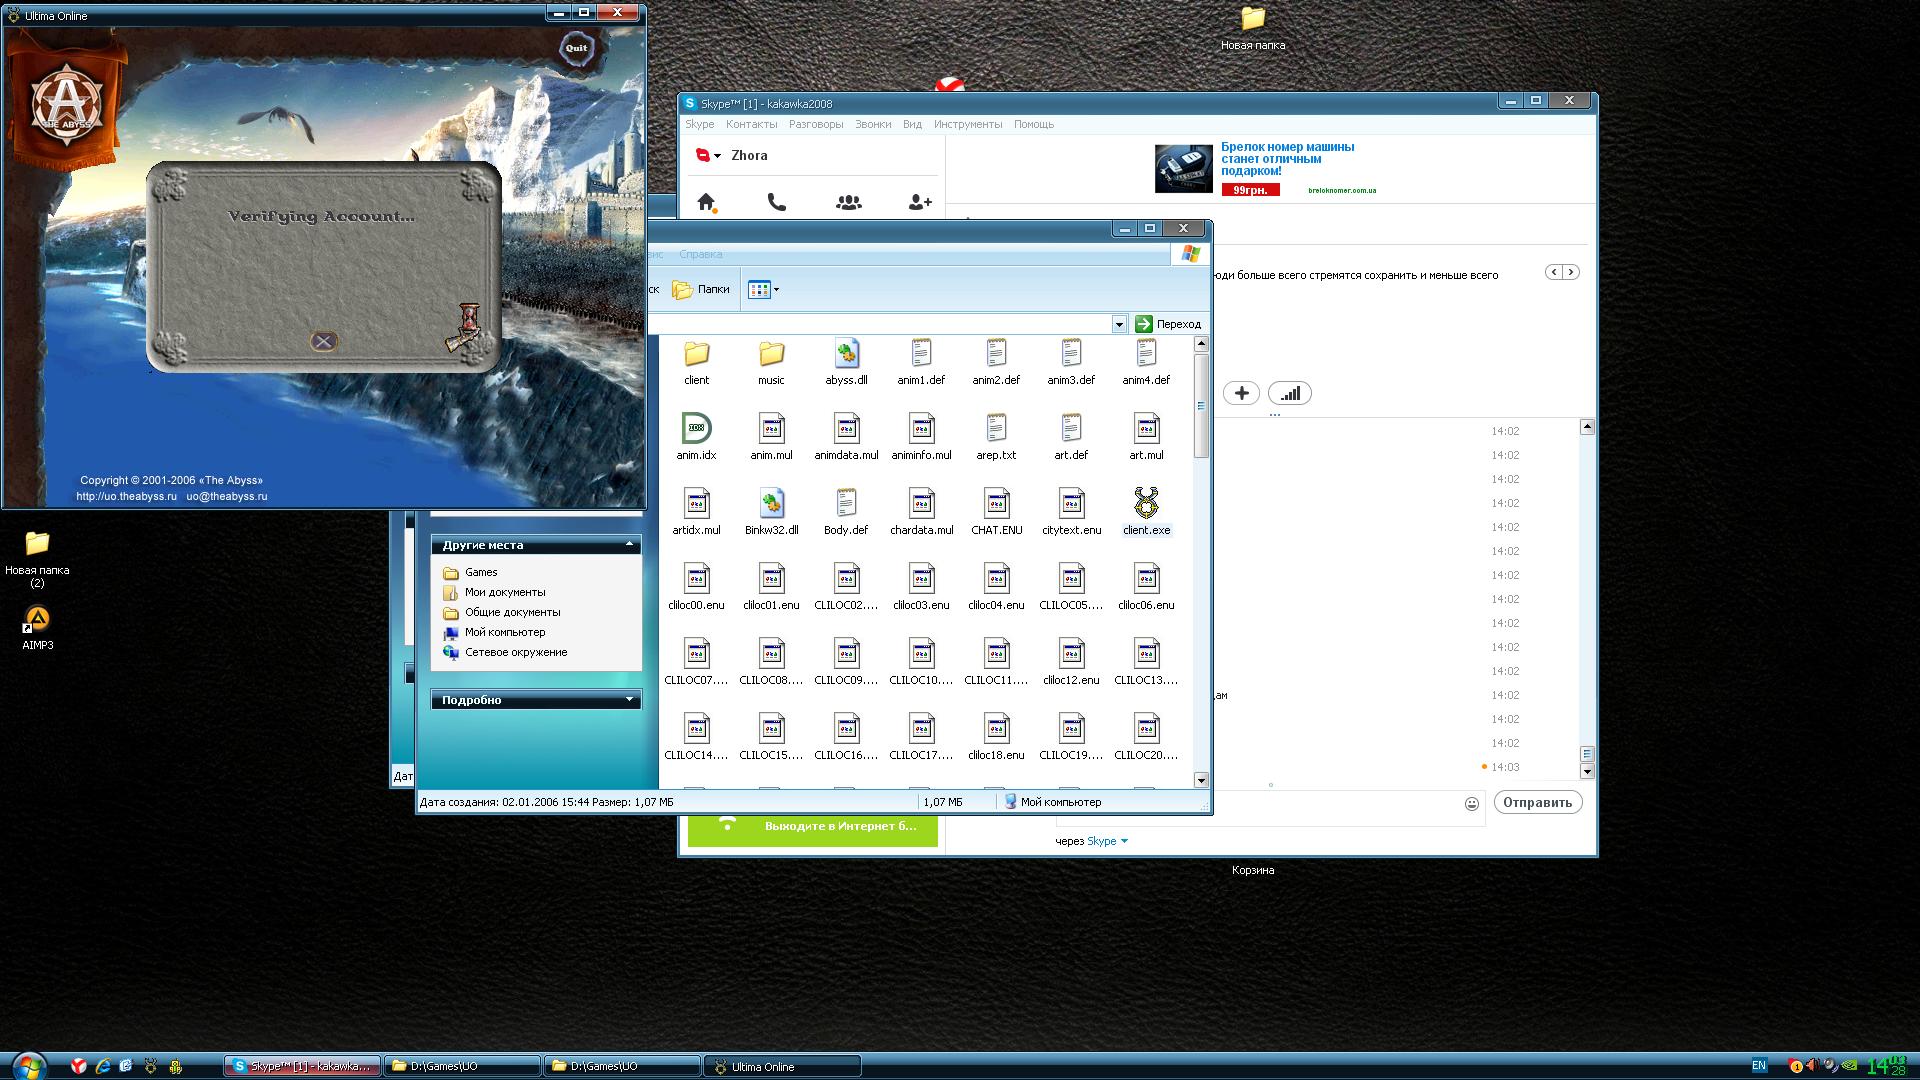Image resolution: width=1920 pixels, height=1080 pixels.
Task: Open the Контакты menu in Skype
Action: (x=751, y=124)
